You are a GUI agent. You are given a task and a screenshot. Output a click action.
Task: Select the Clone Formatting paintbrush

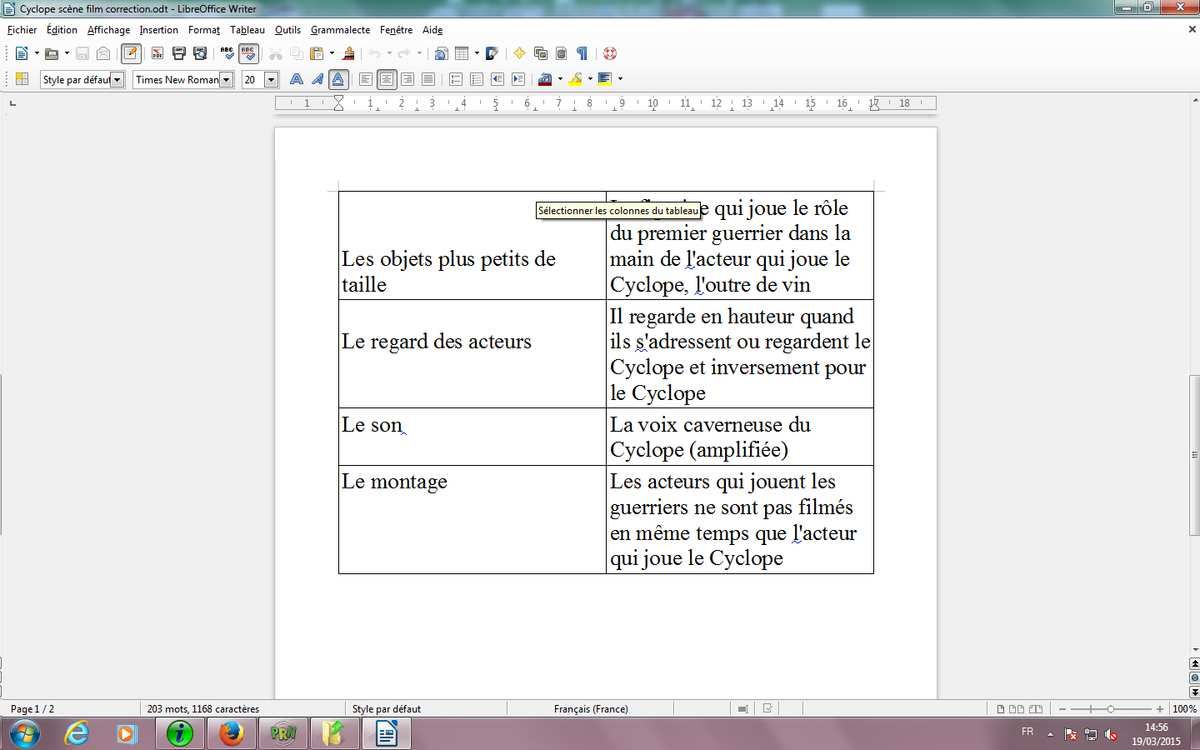pyautogui.click(x=349, y=53)
